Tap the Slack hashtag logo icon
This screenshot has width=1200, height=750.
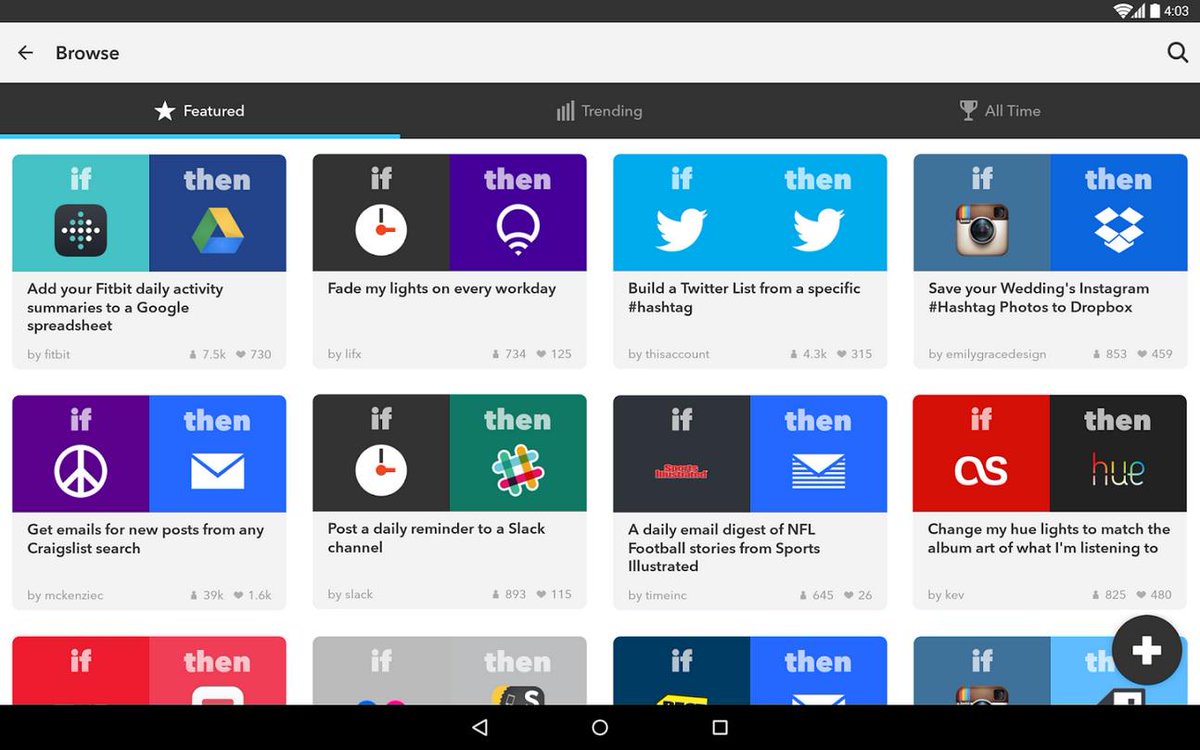tap(518, 471)
